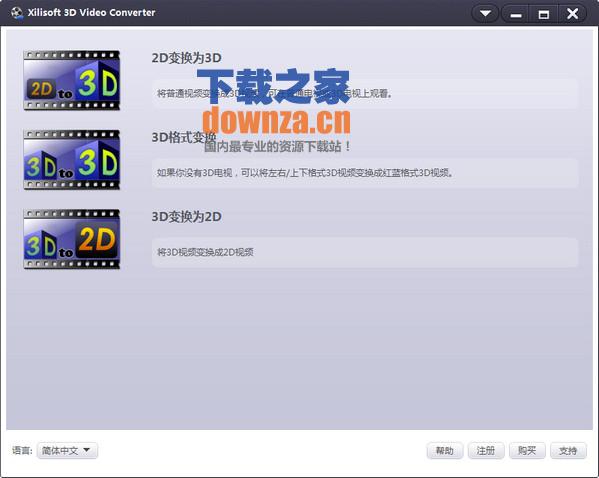Select the 3D变换为2D heading
This screenshot has height=478, width=599.
(186, 217)
